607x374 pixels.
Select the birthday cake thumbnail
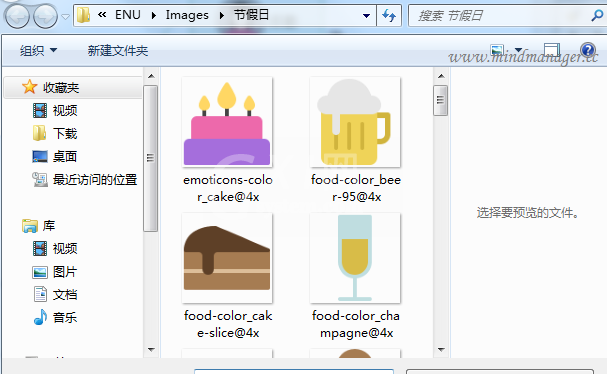pyautogui.click(x=227, y=122)
